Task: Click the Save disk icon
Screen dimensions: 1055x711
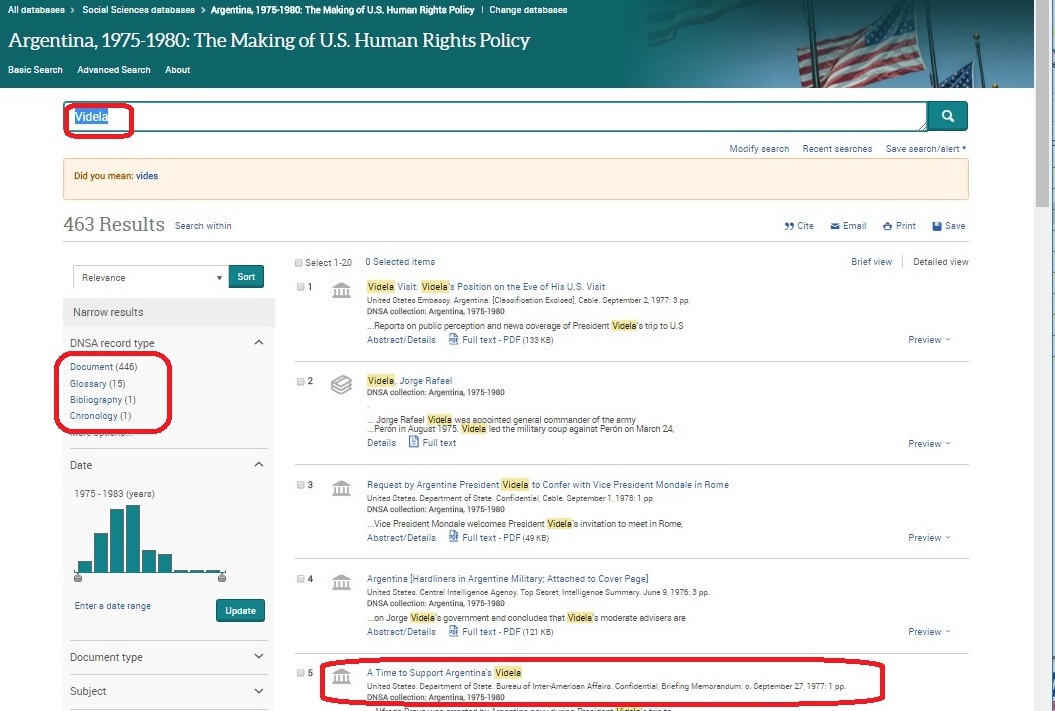Action: (x=937, y=226)
